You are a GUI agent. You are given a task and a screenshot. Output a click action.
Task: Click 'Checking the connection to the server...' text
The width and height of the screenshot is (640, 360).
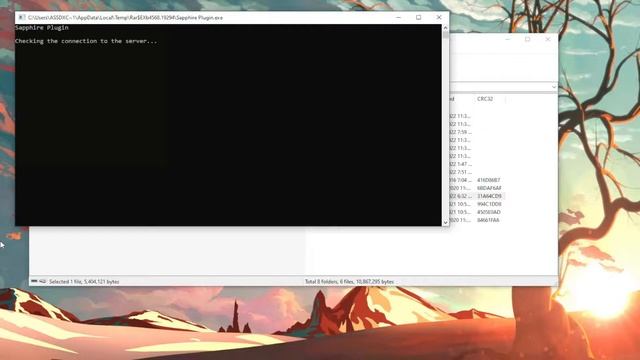point(86,41)
